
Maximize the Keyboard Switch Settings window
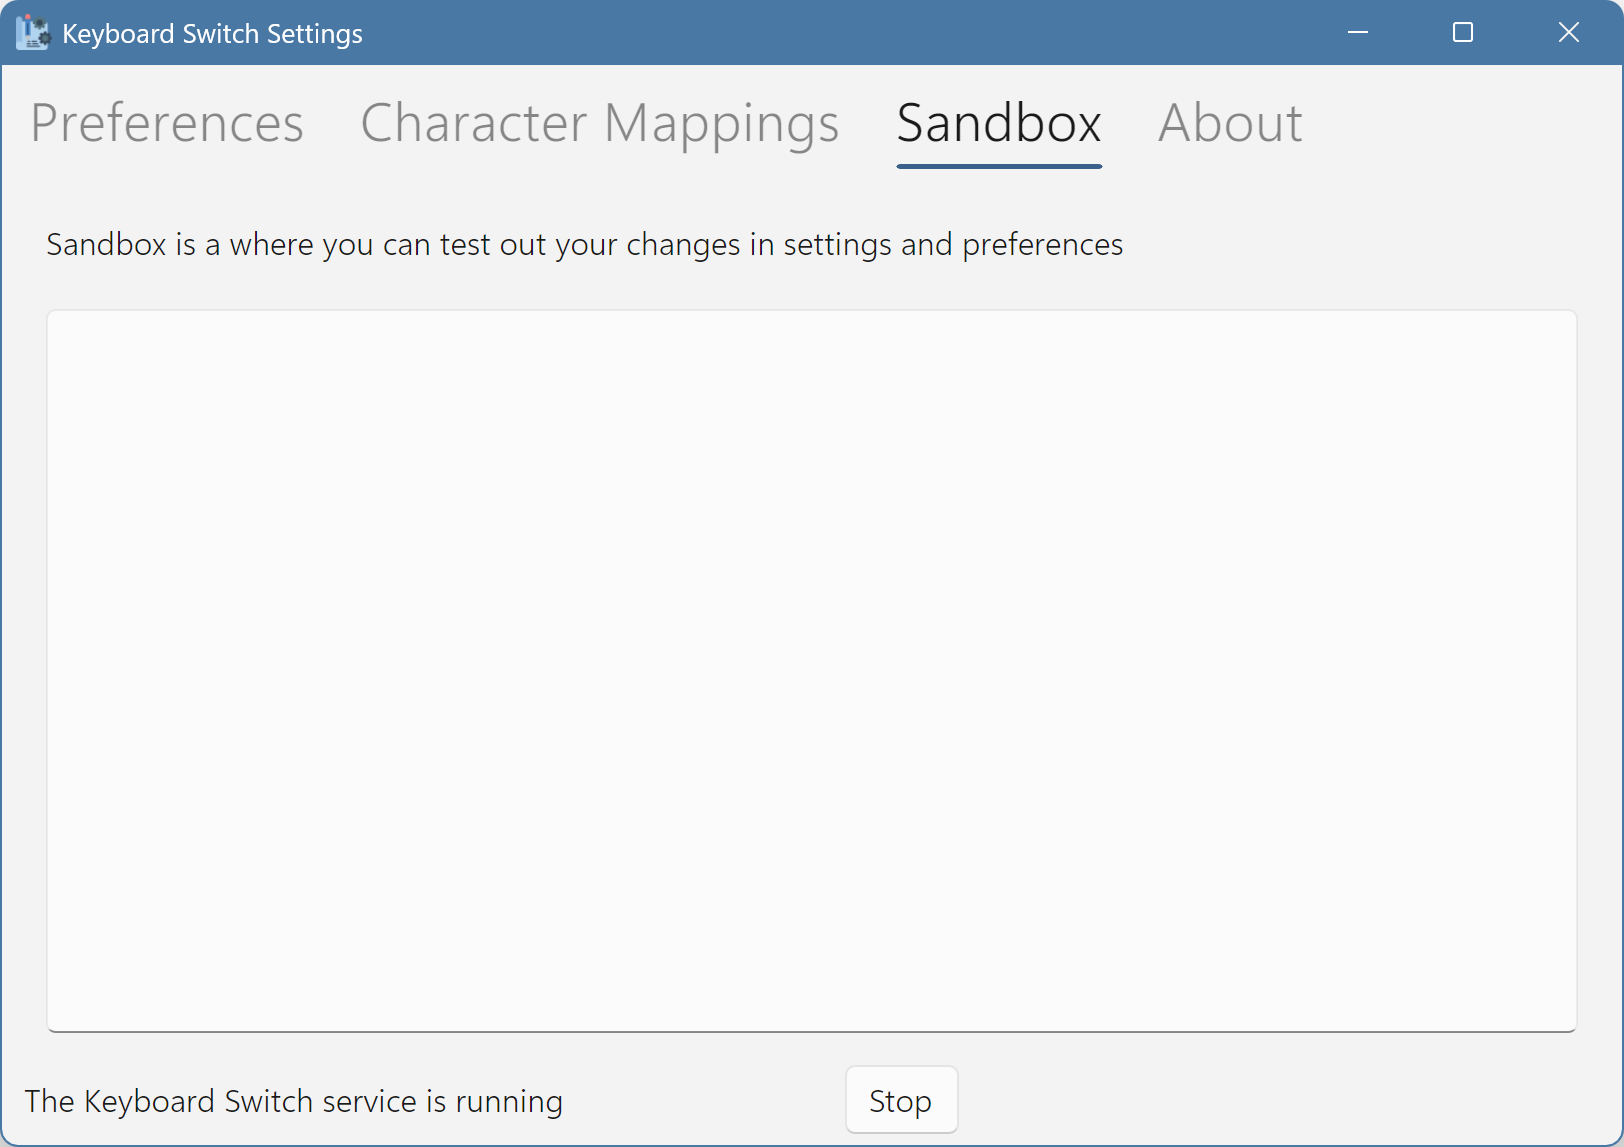(1463, 33)
